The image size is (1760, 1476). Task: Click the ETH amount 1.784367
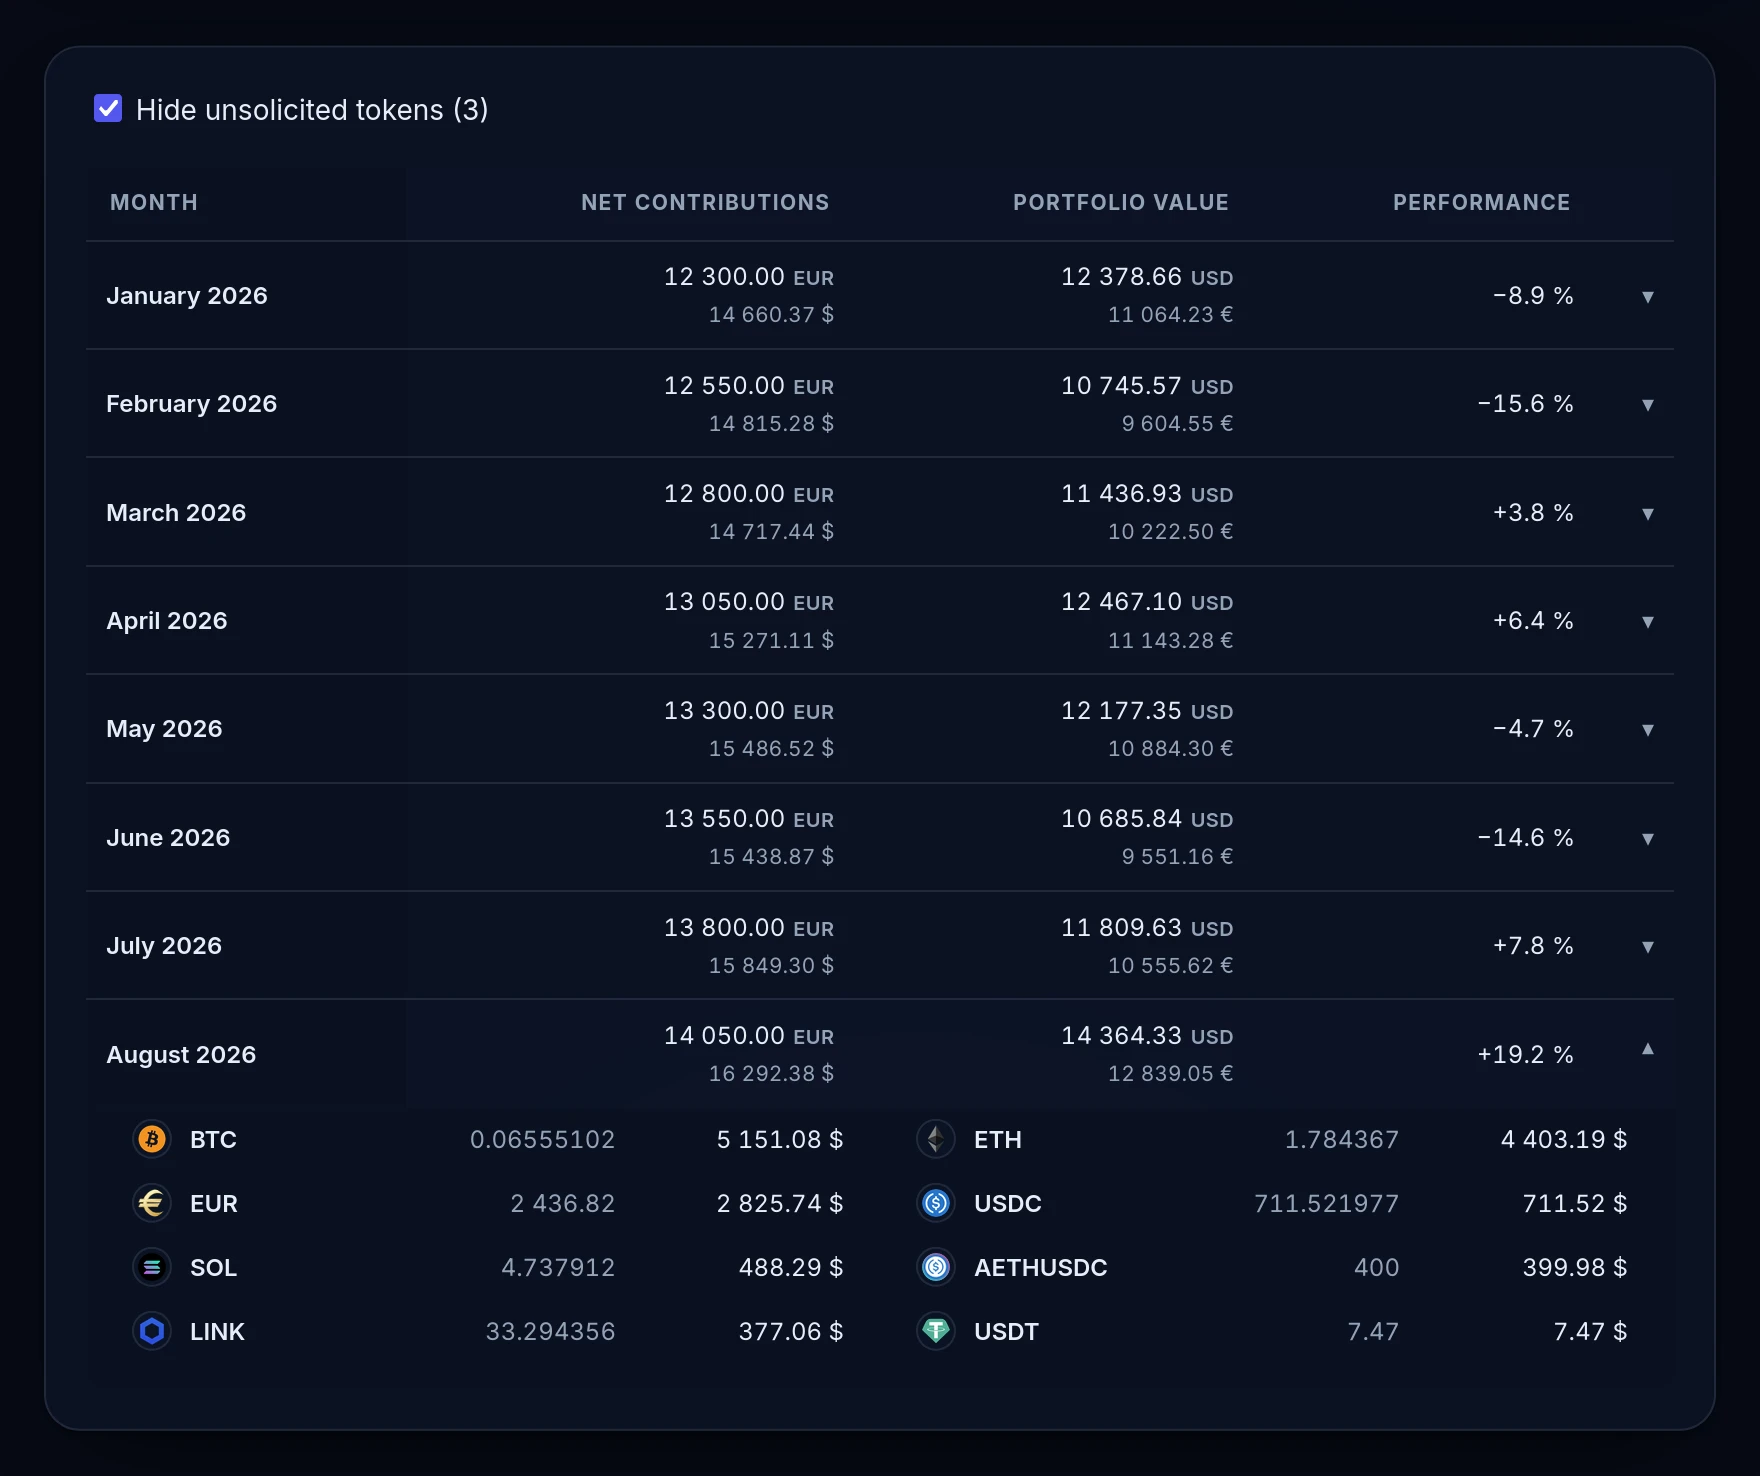click(x=1342, y=1140)
